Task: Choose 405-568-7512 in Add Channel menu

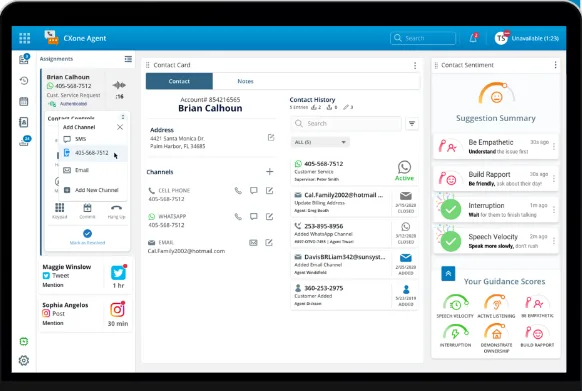Action: [93, 153]
